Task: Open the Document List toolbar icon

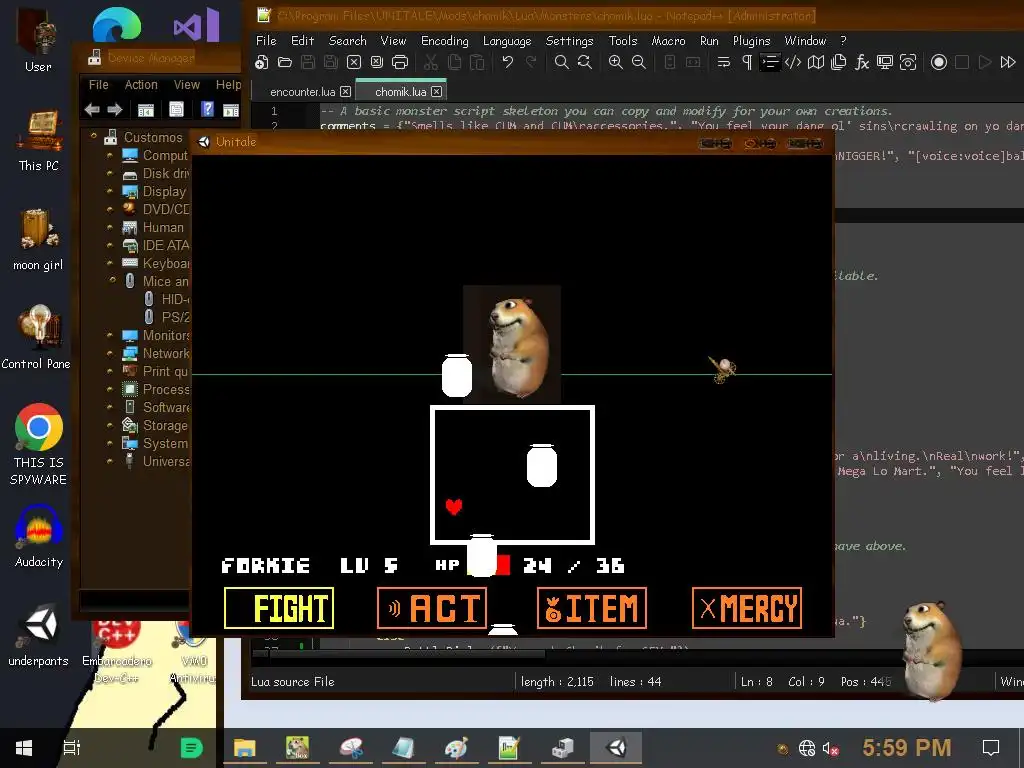Action: tap(839, 62)
